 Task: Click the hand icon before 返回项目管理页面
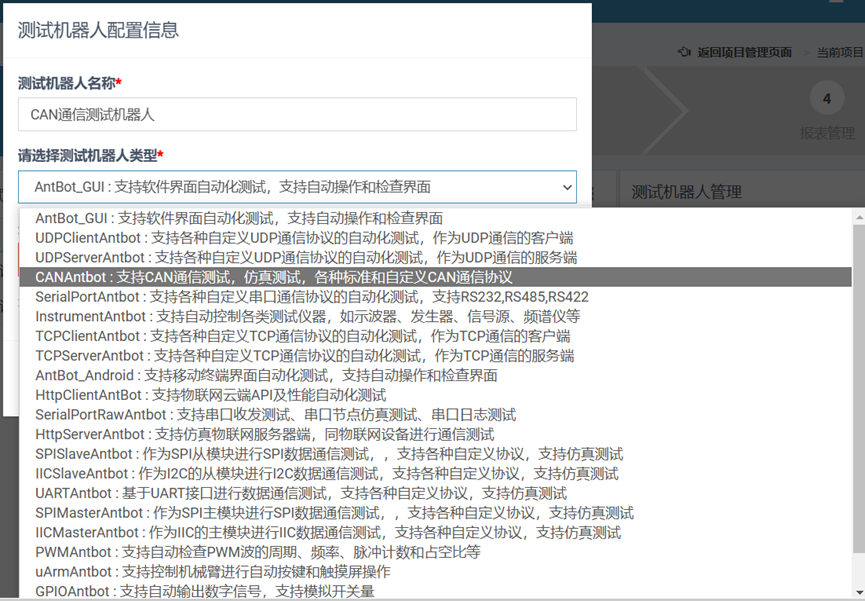683,52
